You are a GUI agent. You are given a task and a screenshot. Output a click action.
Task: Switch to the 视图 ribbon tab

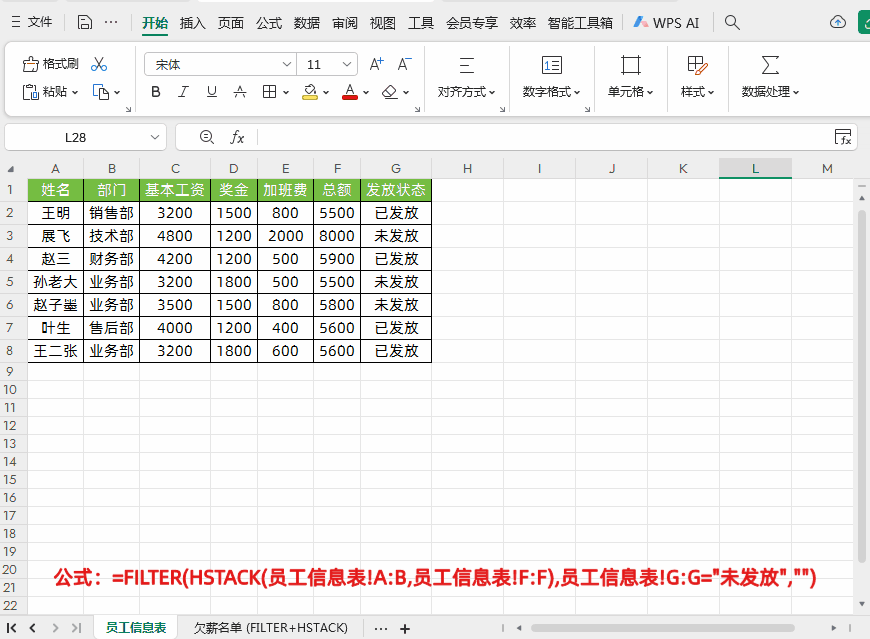click(x=383, y=23)
